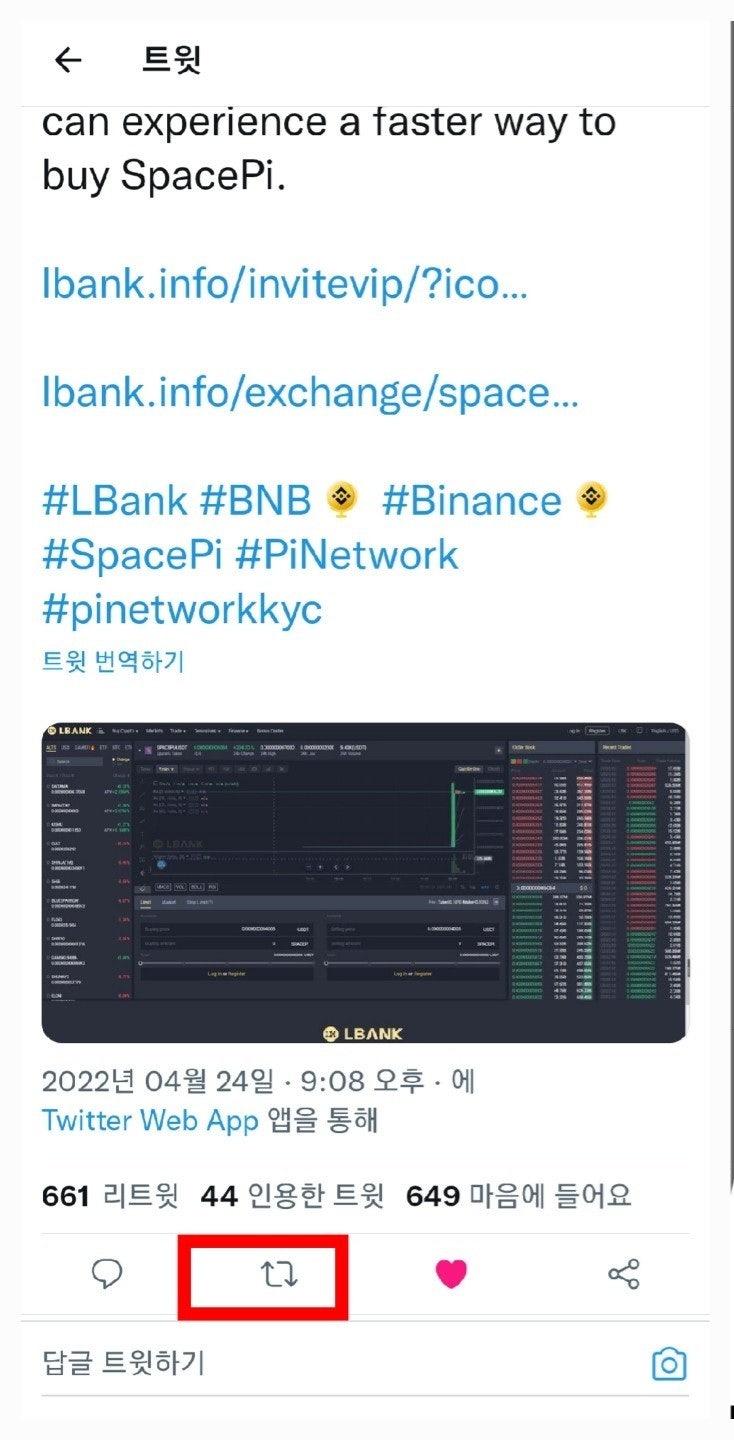Screen dimensions: 734x1440
Task: Tap the #LBank hashtag
Action: [x=115, y=500]
